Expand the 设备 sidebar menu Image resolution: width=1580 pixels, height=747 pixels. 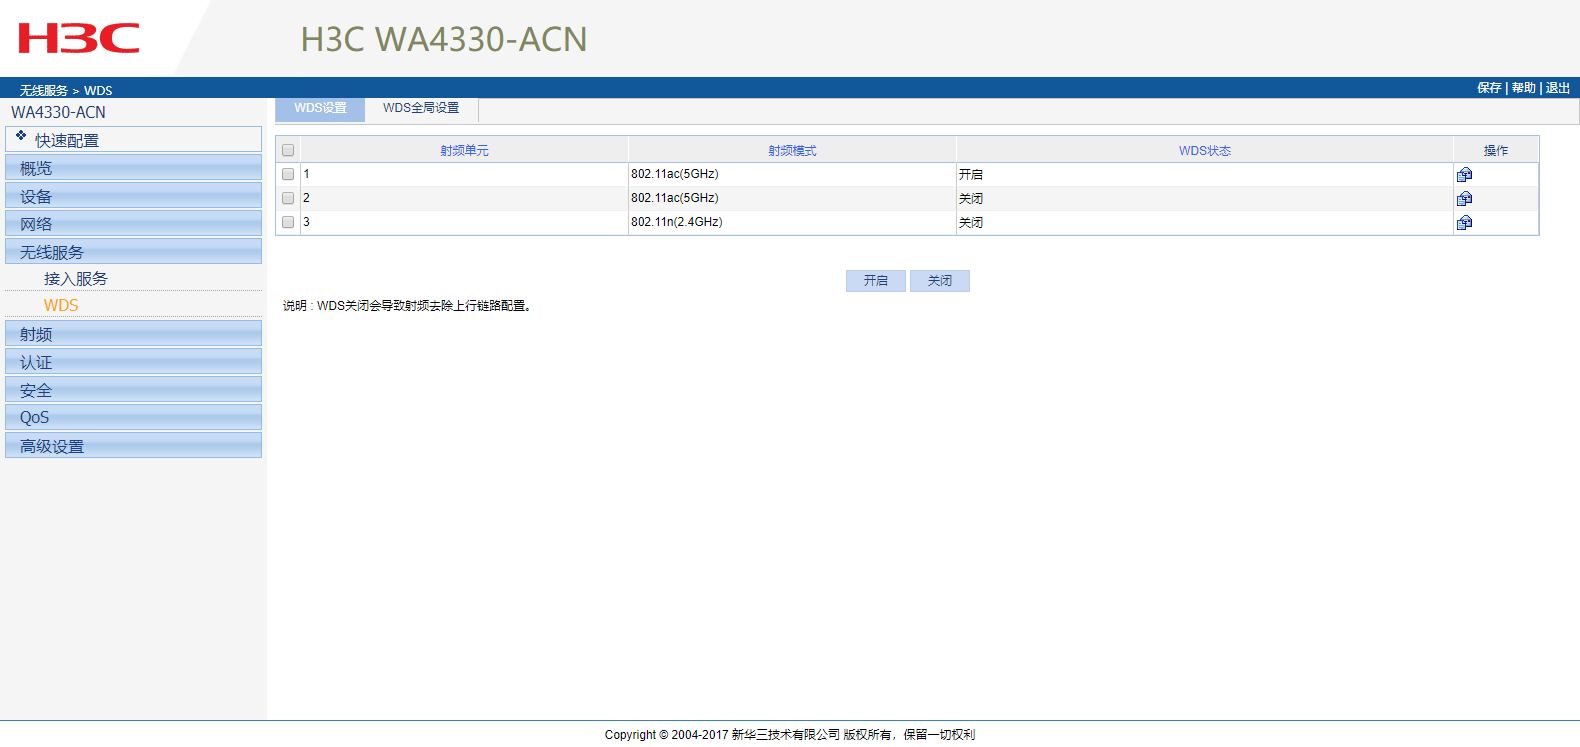coord(133,196)
